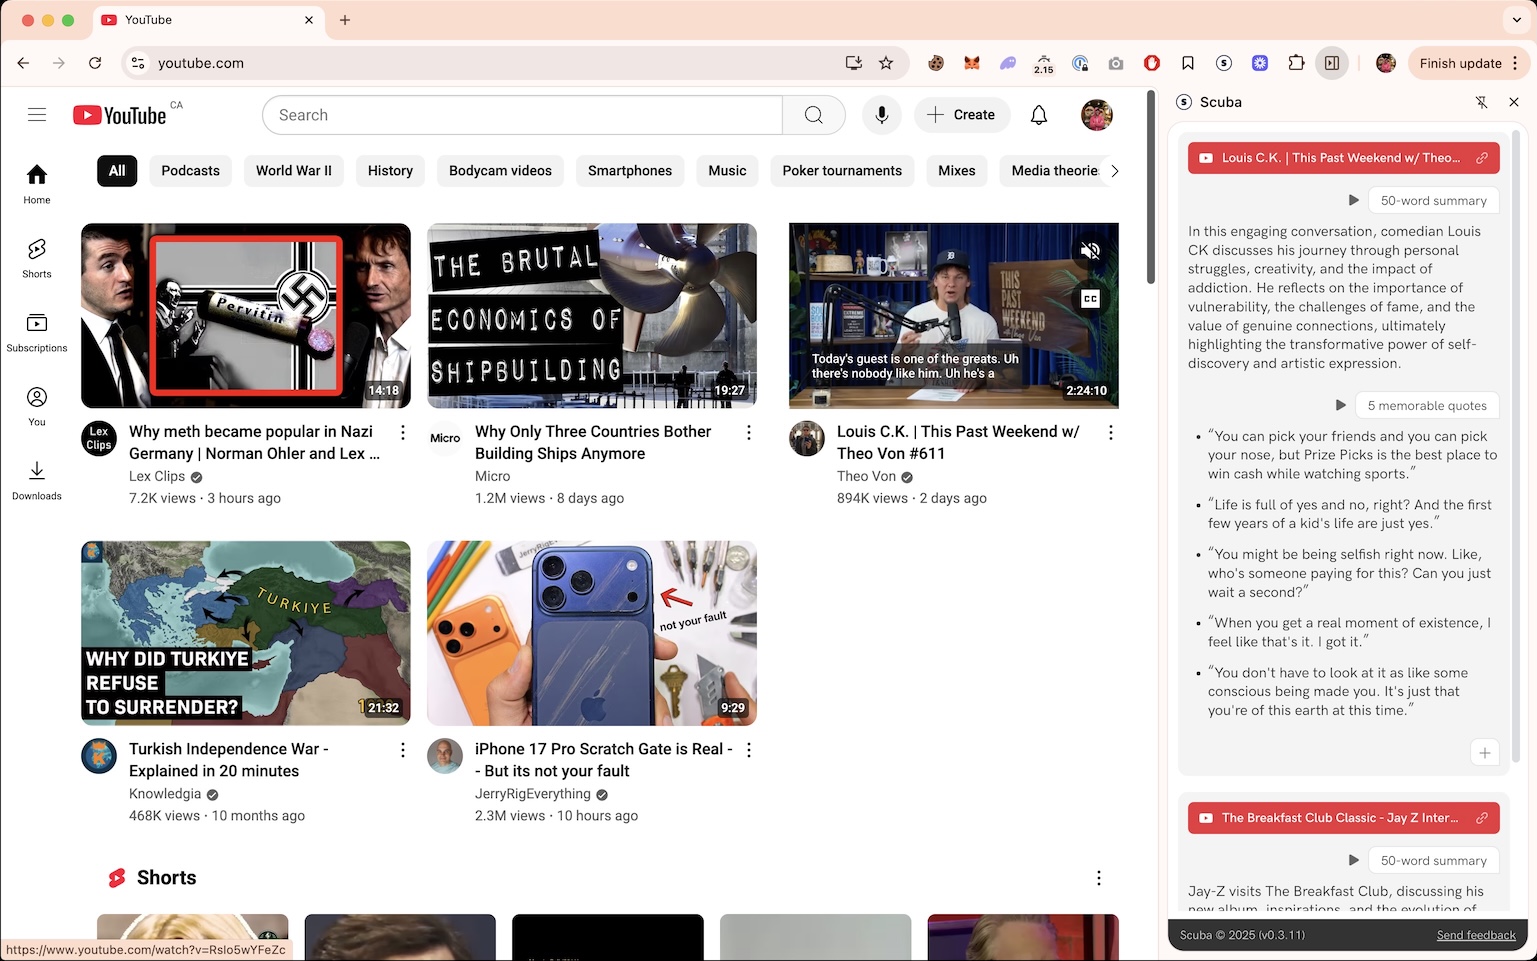The image size is (1537, 961).
Task: Select the Bodycam videos chip
Action: click(500, 171)
